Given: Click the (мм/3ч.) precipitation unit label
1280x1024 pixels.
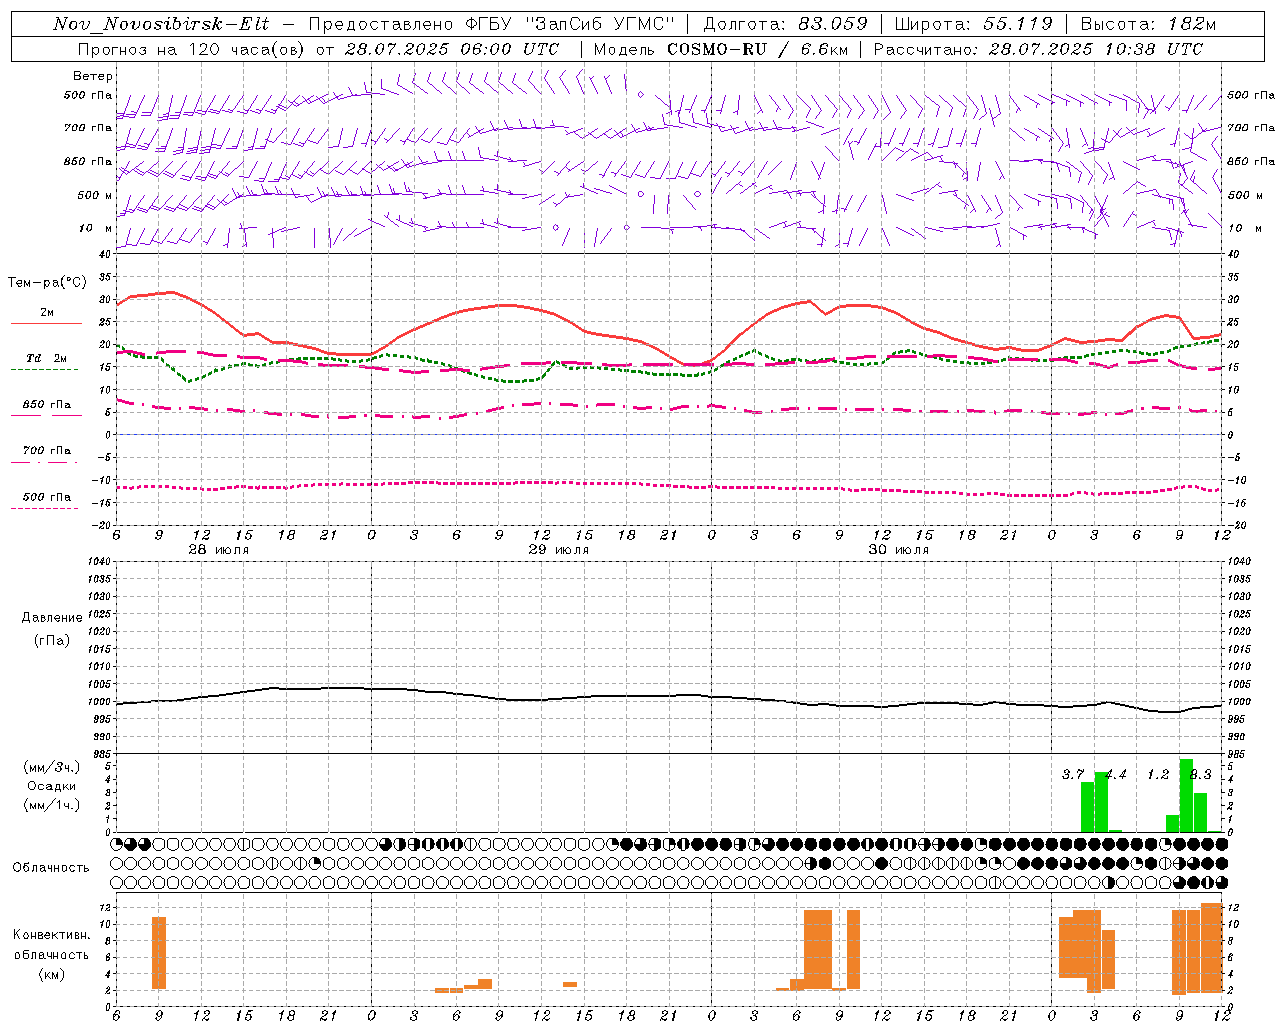Looking at the screenshot, I should tap(52, 767).
